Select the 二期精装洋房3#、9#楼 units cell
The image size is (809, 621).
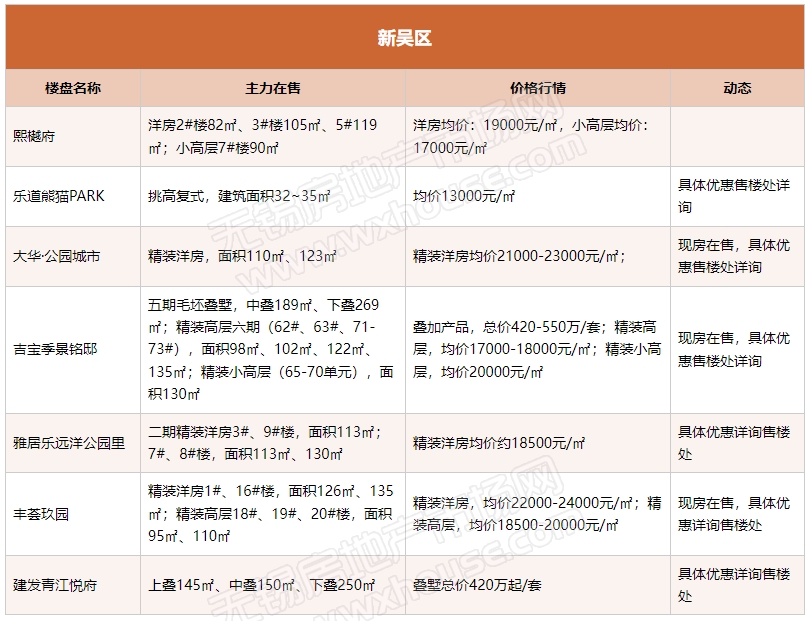[273, 443]
